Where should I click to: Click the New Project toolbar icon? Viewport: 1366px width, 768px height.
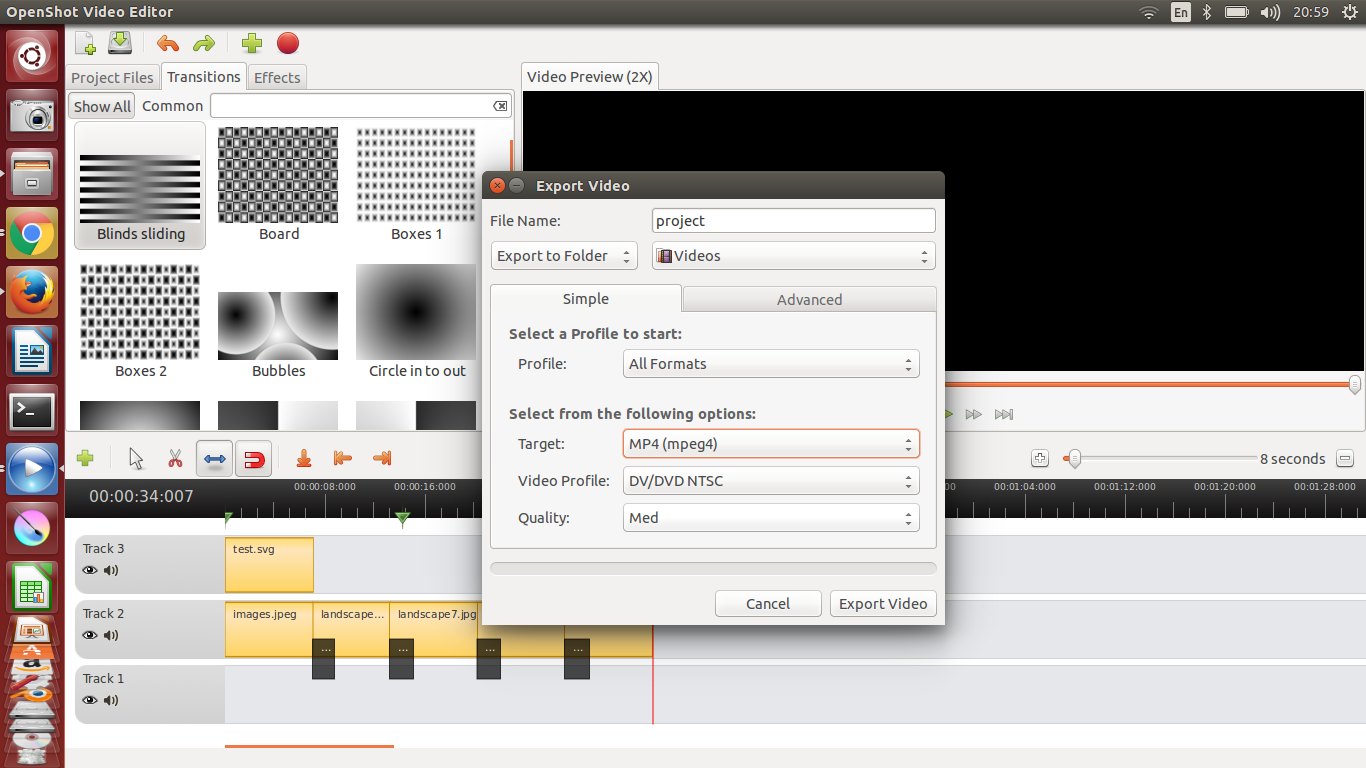(x=86, y=43)
